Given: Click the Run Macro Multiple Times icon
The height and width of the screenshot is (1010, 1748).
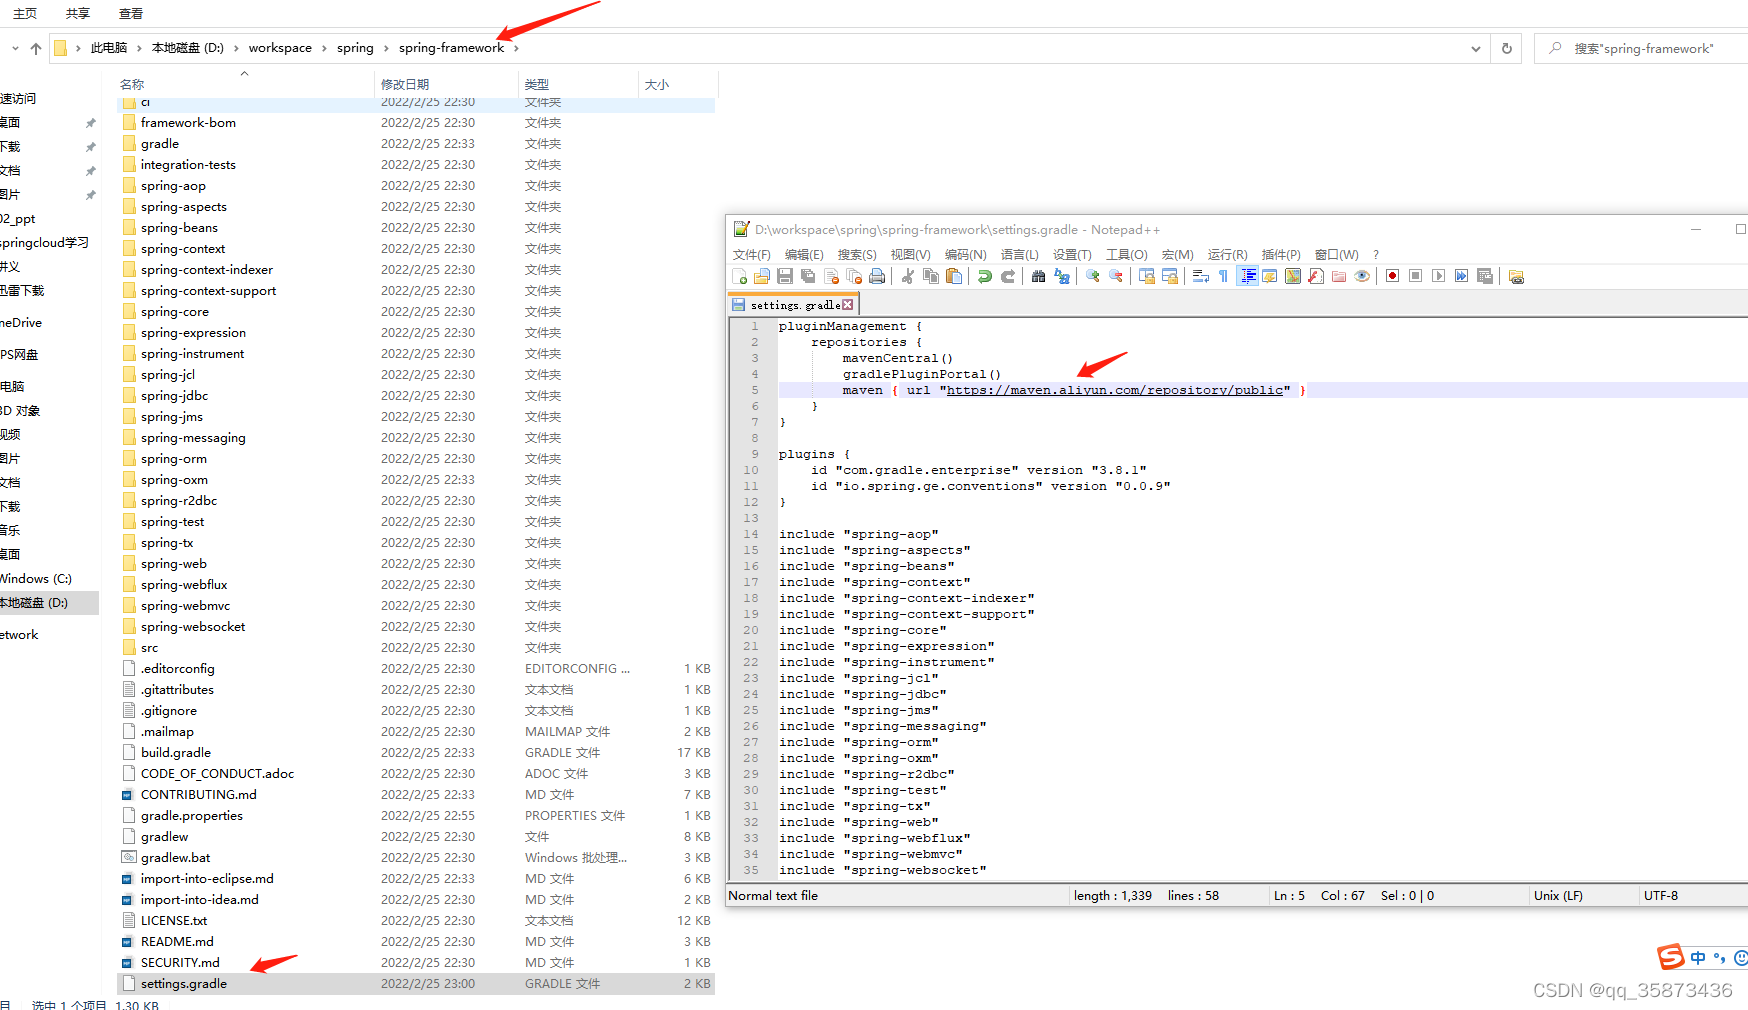Looking at the screenshot, I should pyautogui.click(x=1461, y=277).
